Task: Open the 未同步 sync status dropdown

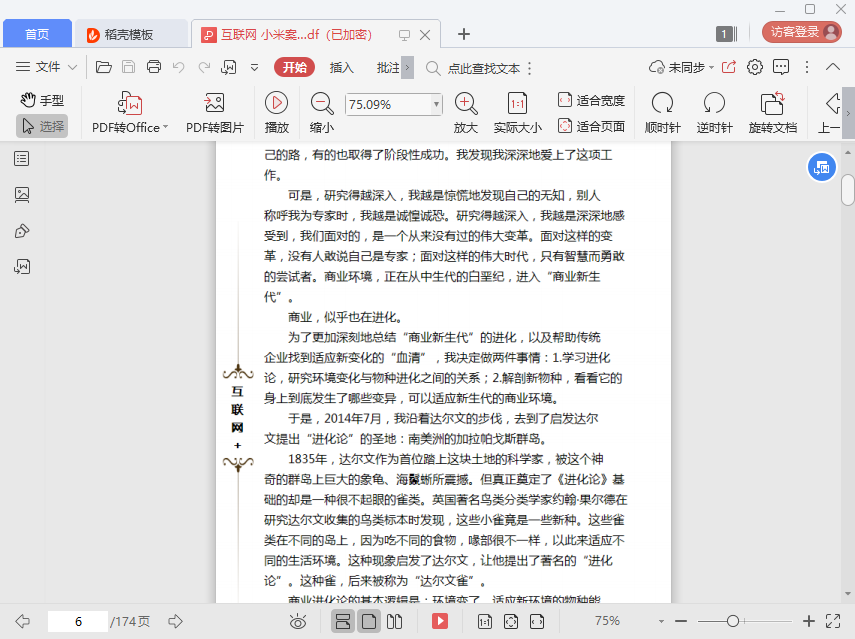Action: click(x=680, y=67)
